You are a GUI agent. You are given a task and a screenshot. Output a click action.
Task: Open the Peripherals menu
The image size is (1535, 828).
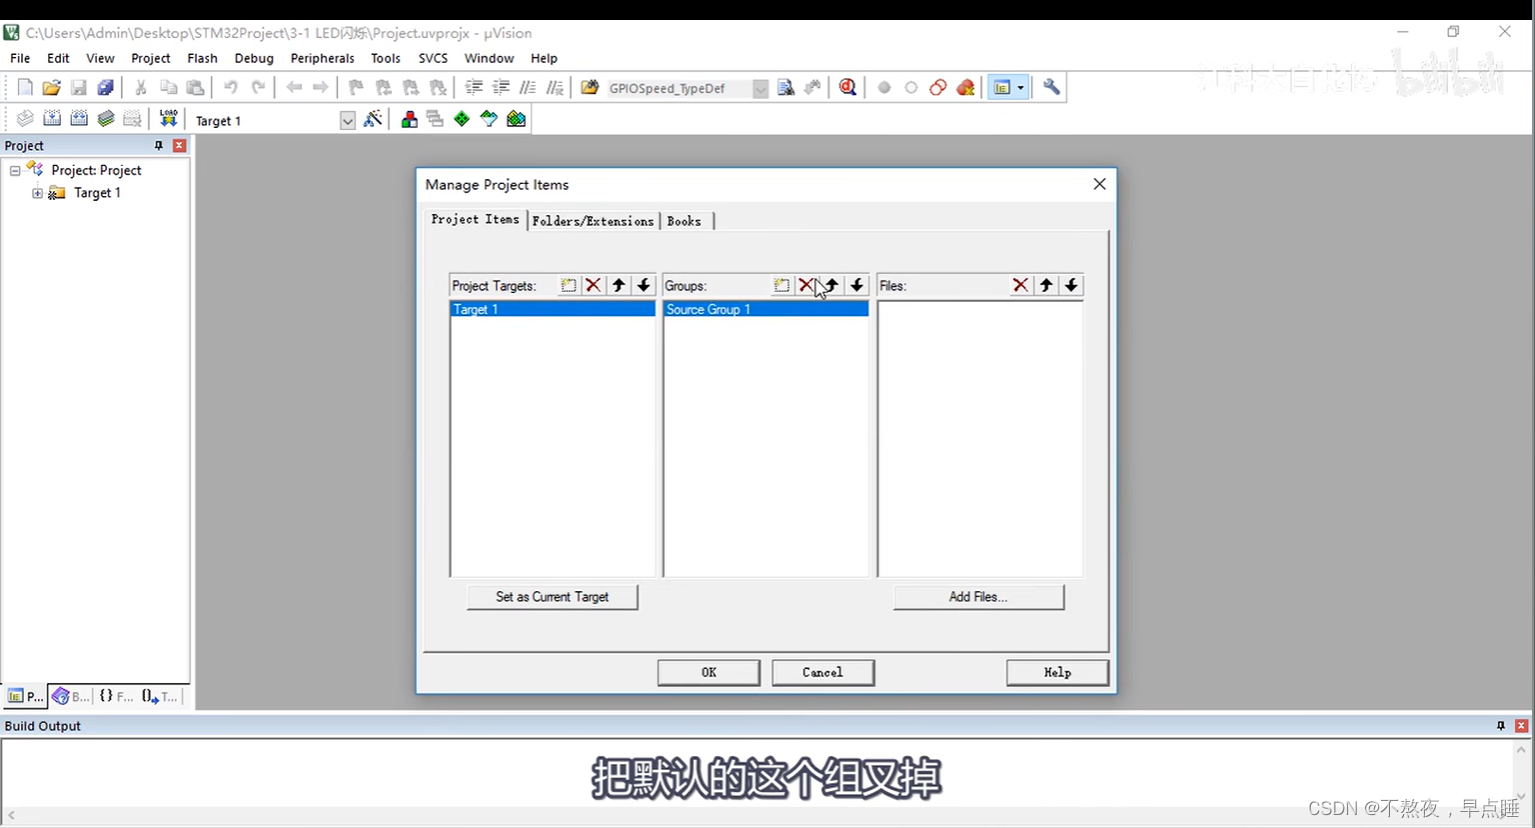(322, 58)
